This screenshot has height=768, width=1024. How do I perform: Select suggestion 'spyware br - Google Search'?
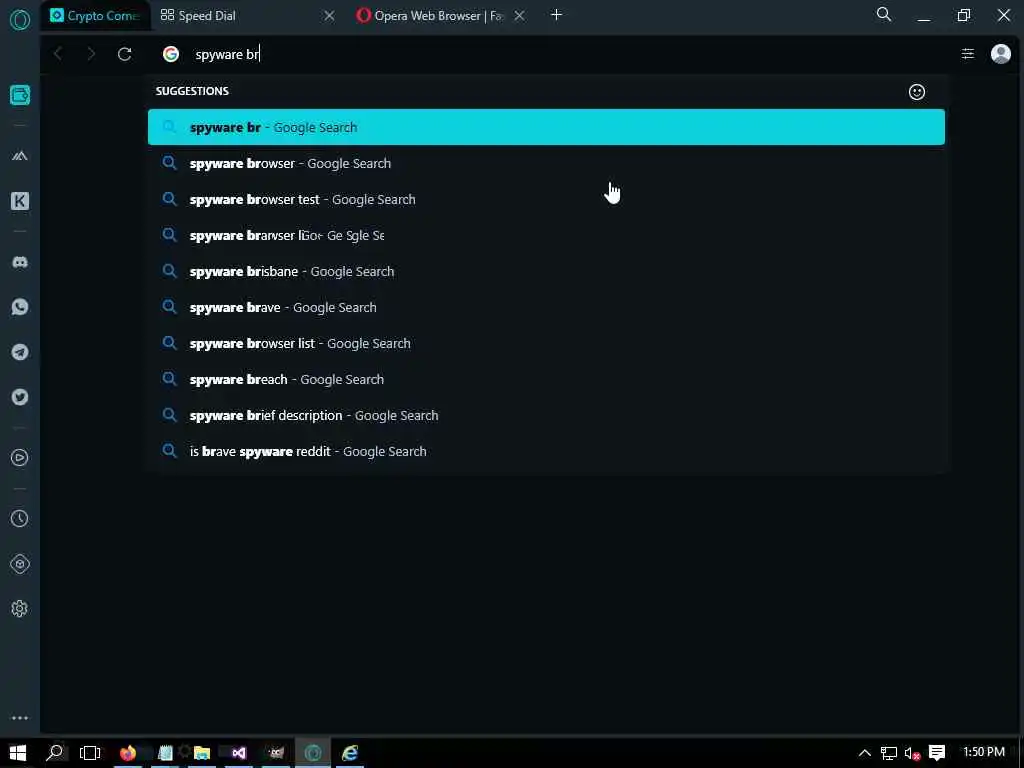[x=546, y=127]
